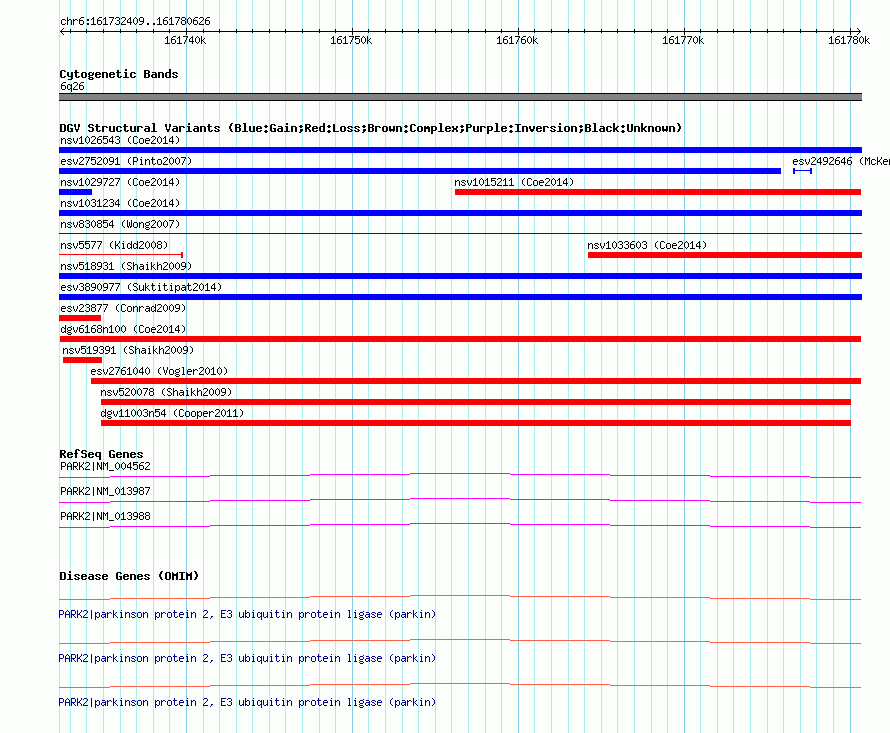
Task: Click the magenta gene line under PARK2|NM_004562
Action: [460, 475]
